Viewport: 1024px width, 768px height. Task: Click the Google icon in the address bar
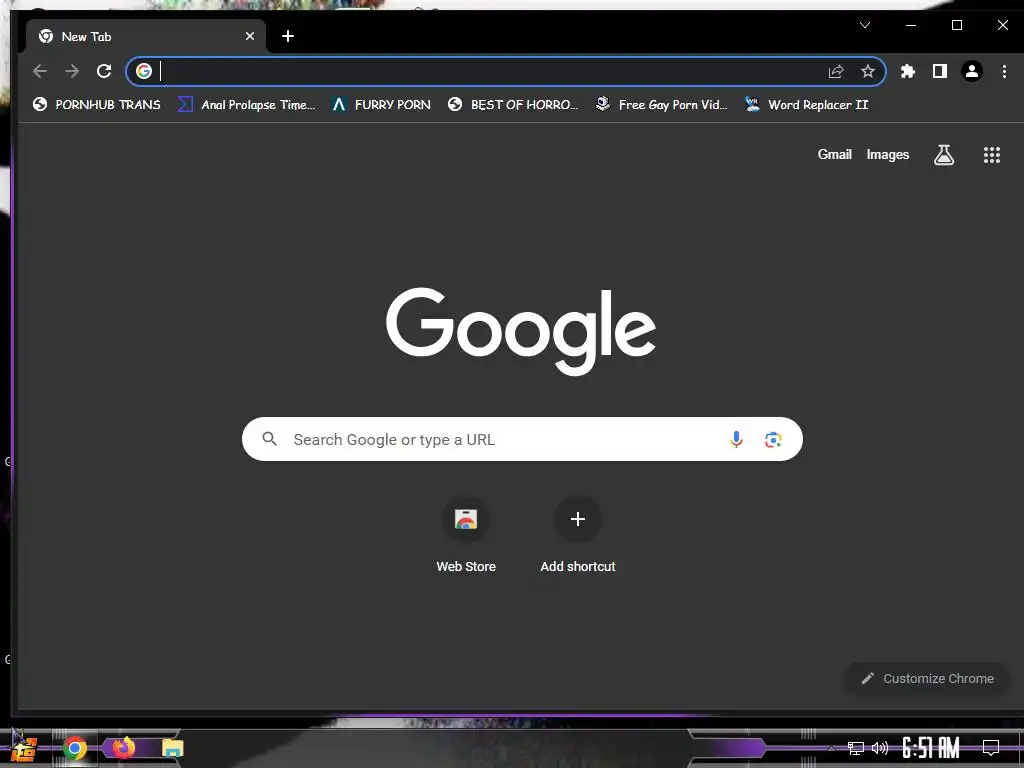pyautogui.click(x=144, y=71)
